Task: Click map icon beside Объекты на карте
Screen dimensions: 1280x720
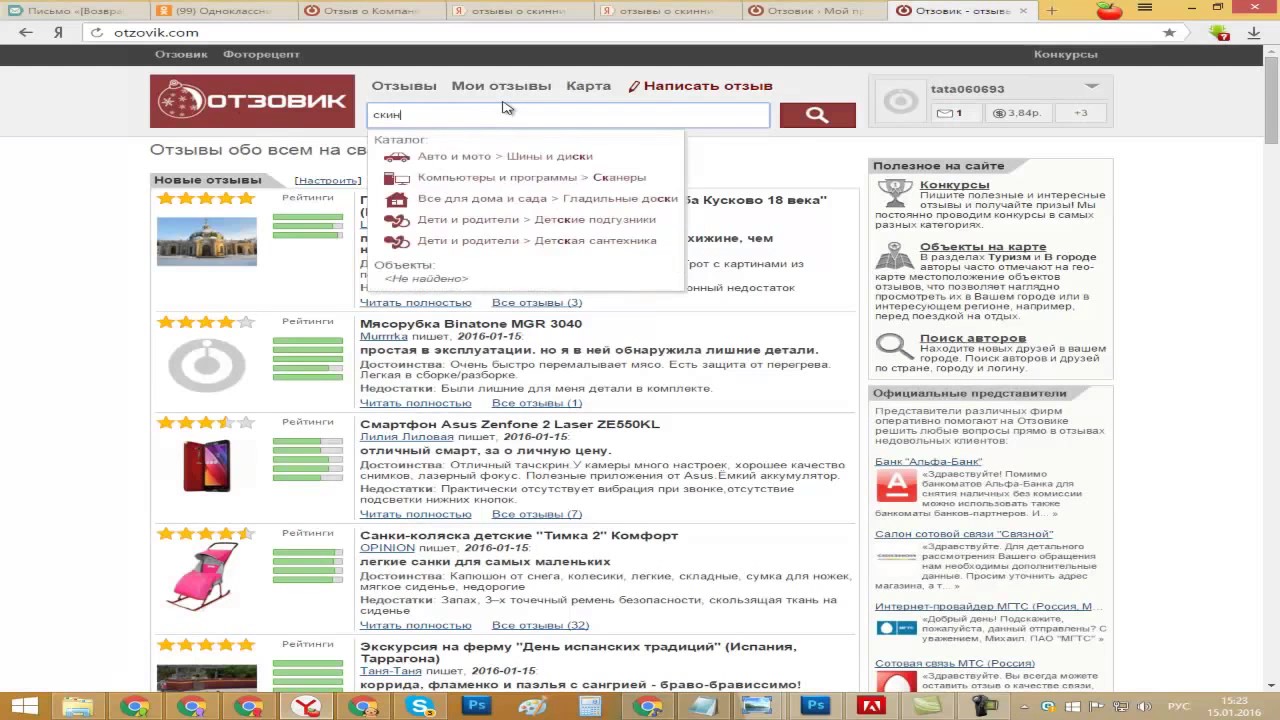Action: tap(894, 257)
